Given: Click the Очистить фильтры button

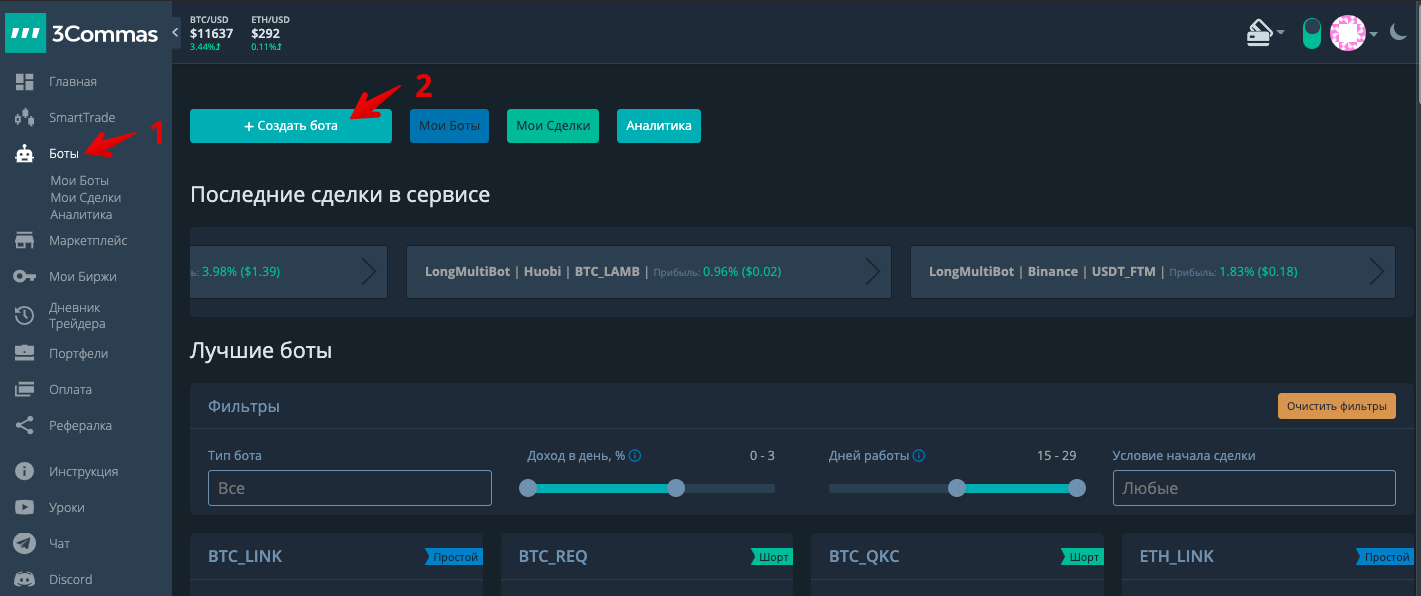Looking at the screenshot, I should pos(1336,406).
